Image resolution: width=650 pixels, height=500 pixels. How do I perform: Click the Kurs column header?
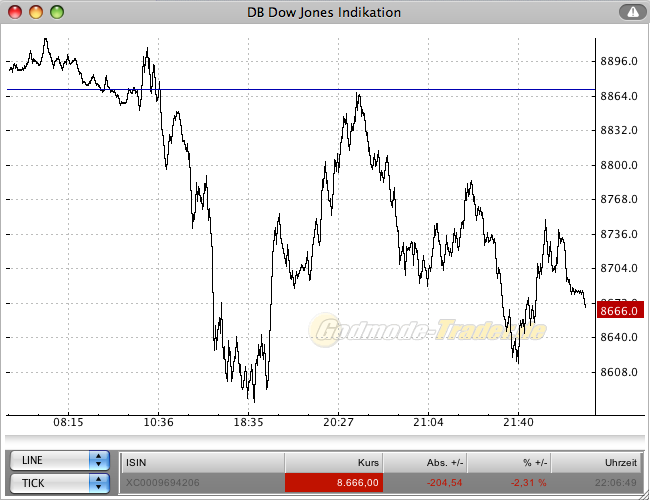[334, 463]
